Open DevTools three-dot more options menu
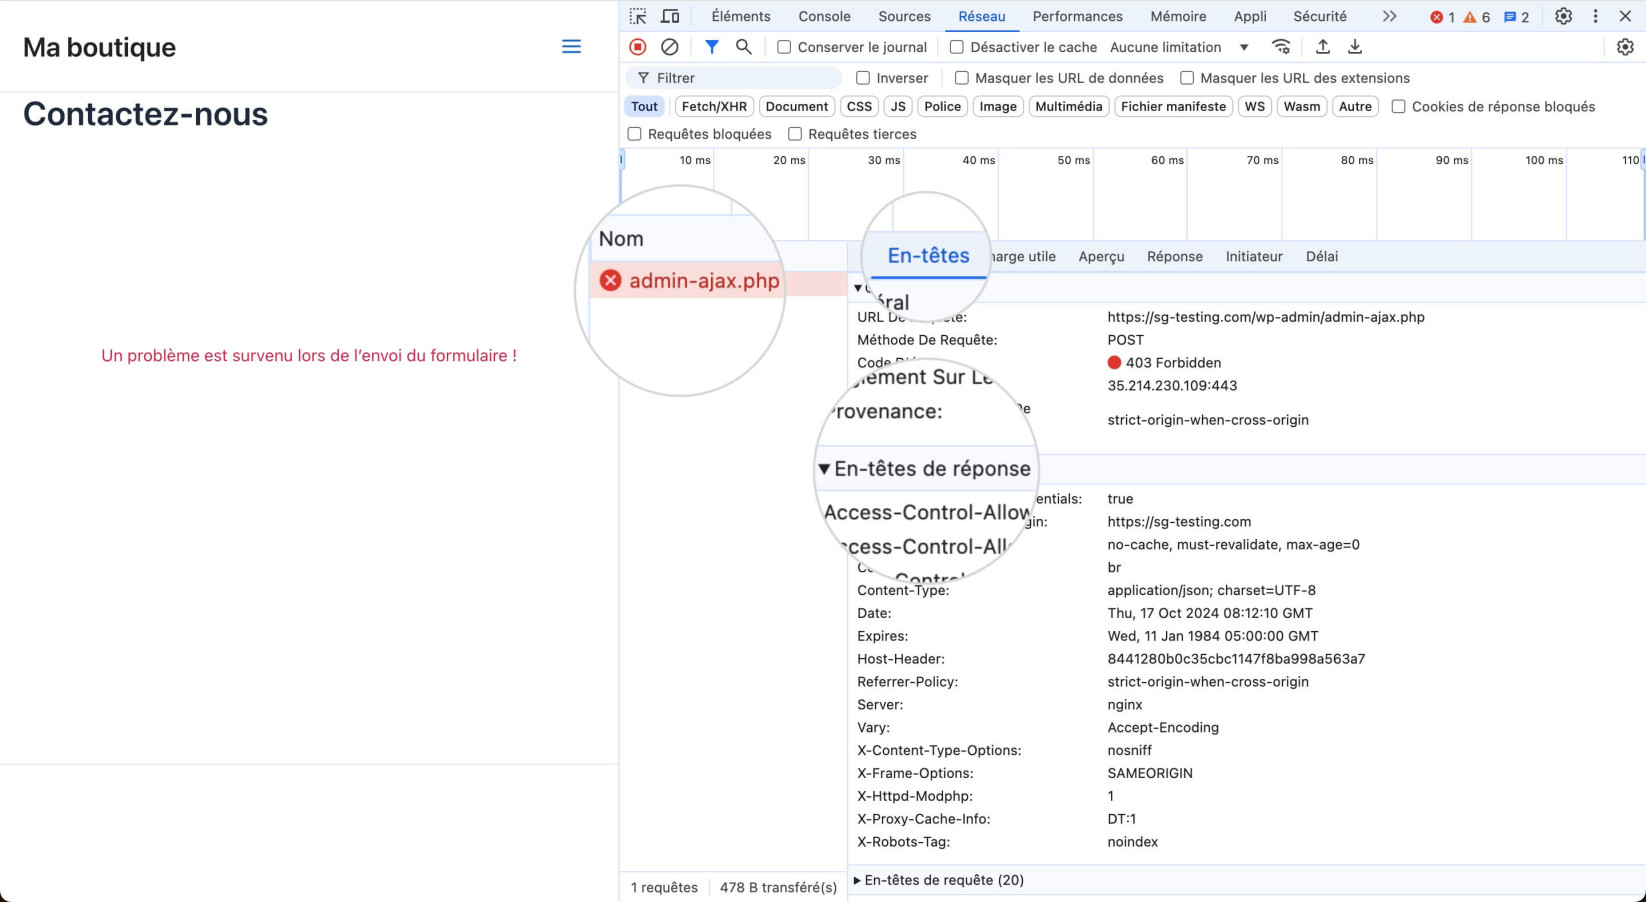The width and height of the screenshot is (1646, 902). click(1596, 16)
